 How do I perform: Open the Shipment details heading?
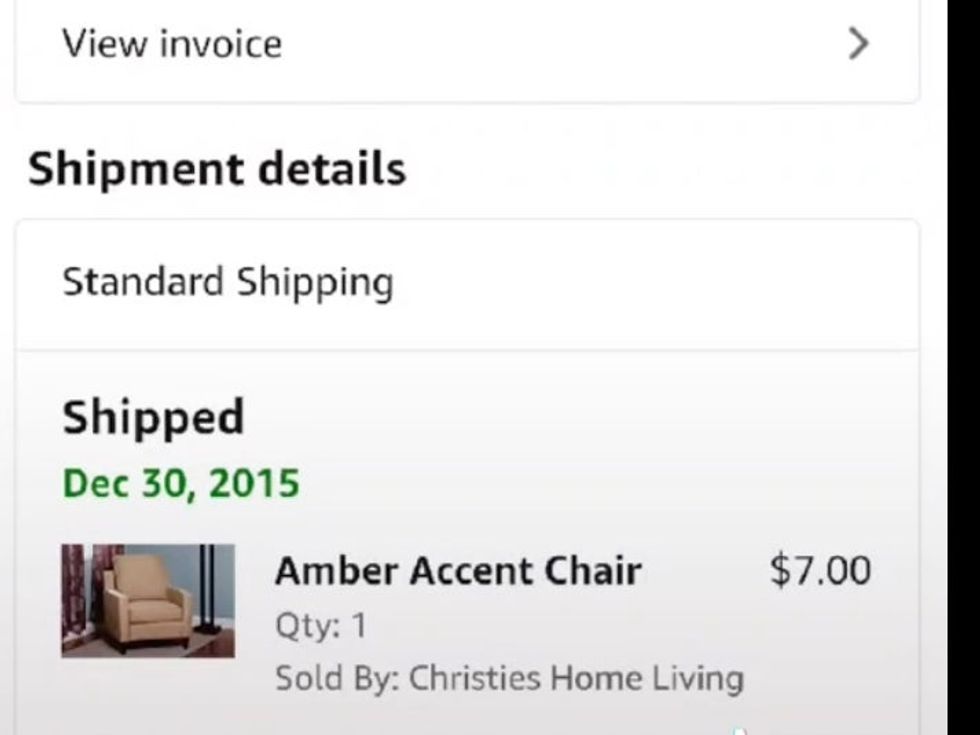pyautogui.click(x=216, y=168)
